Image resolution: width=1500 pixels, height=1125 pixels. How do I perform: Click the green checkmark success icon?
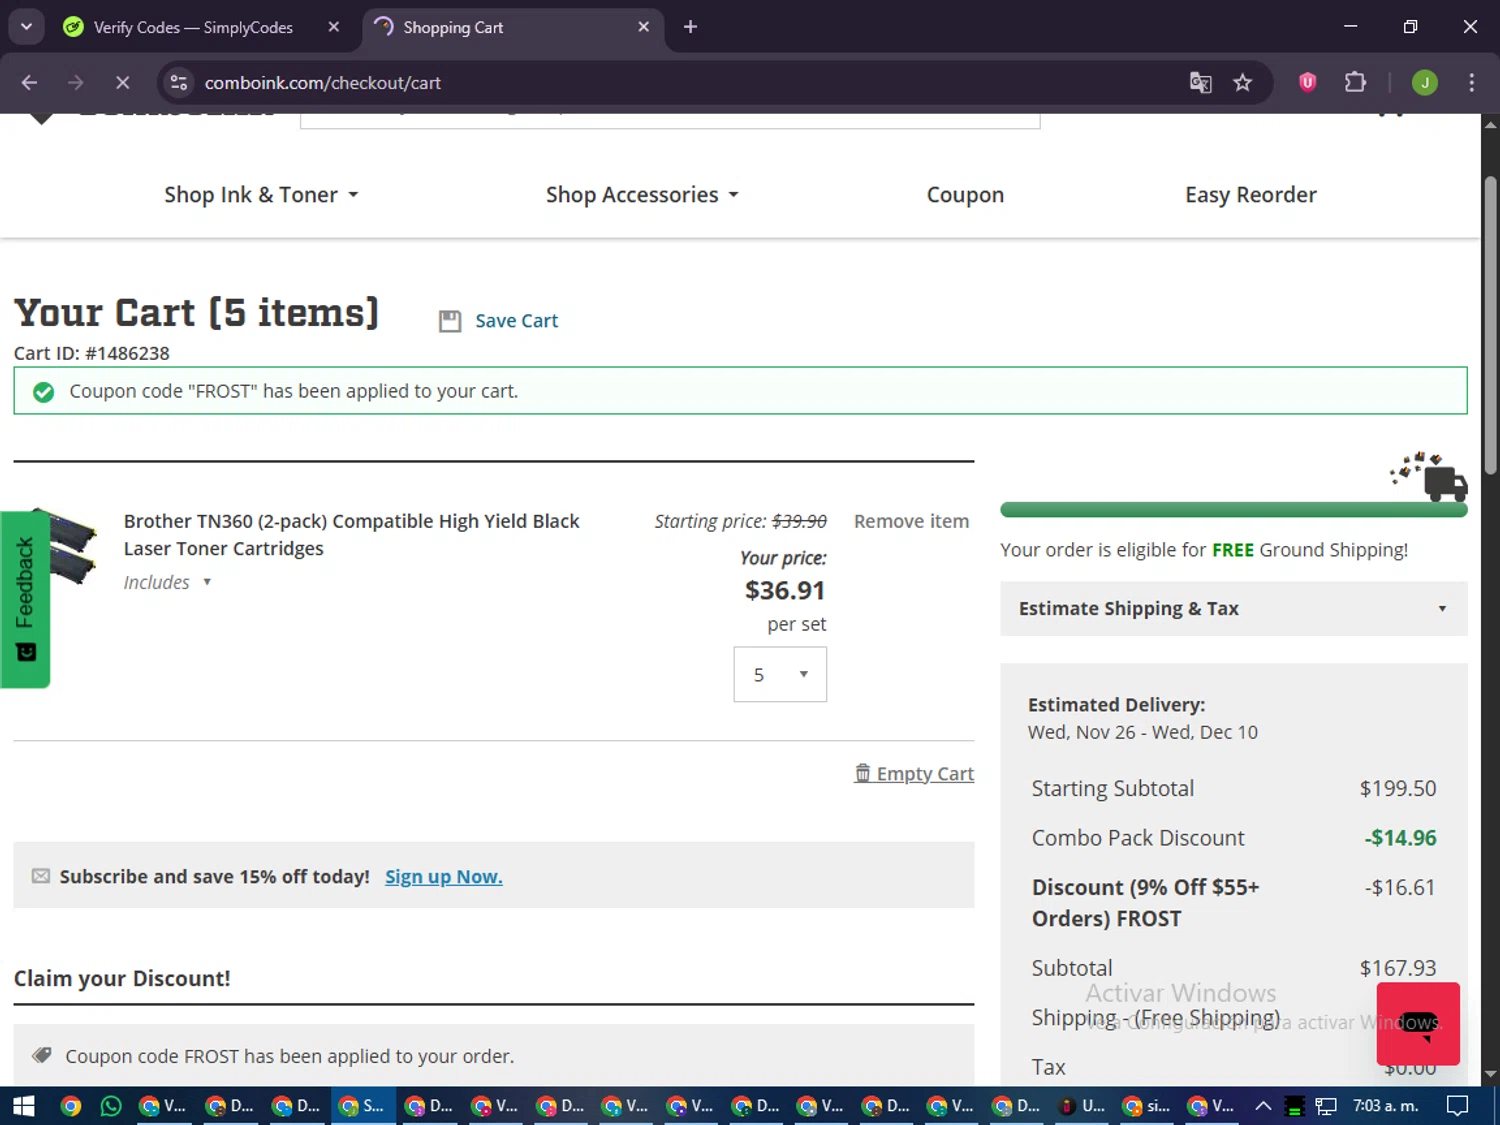coord(43,391)
